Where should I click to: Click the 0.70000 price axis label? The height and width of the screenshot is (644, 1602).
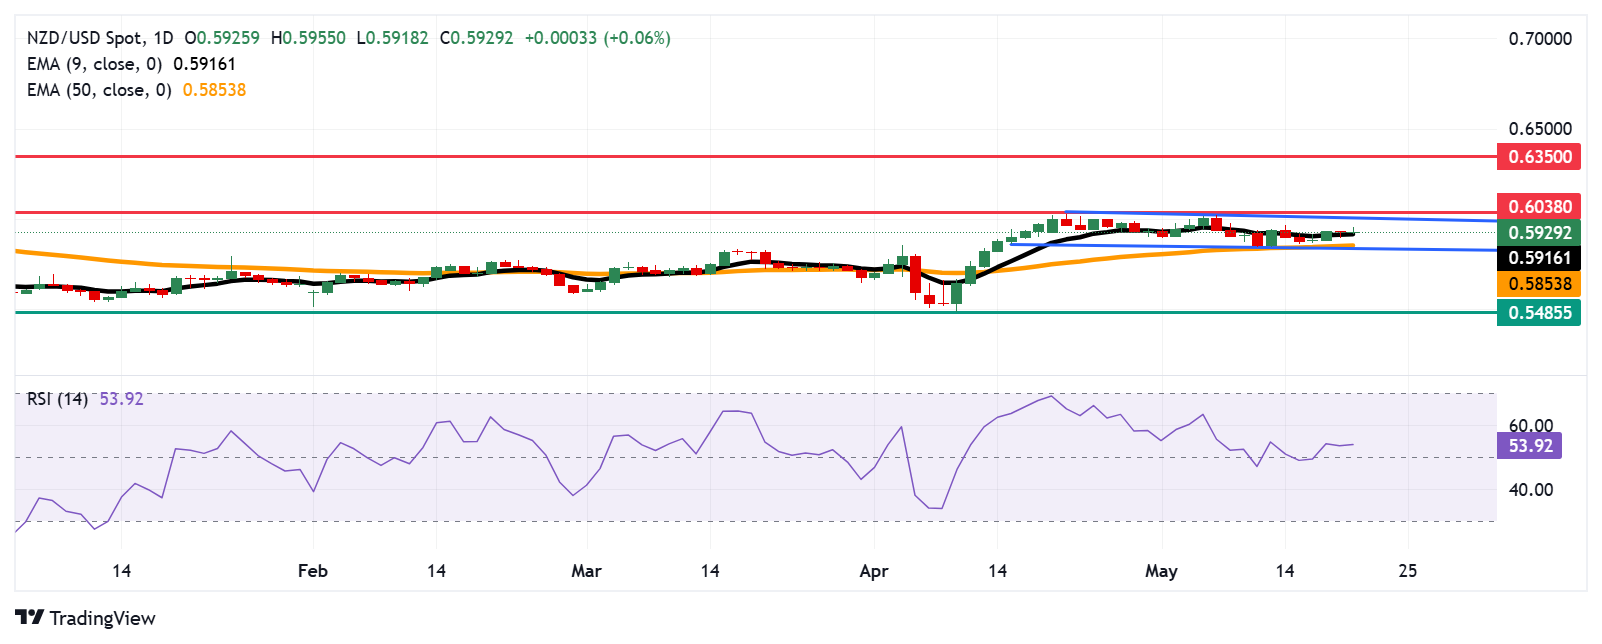[1539, 39]
